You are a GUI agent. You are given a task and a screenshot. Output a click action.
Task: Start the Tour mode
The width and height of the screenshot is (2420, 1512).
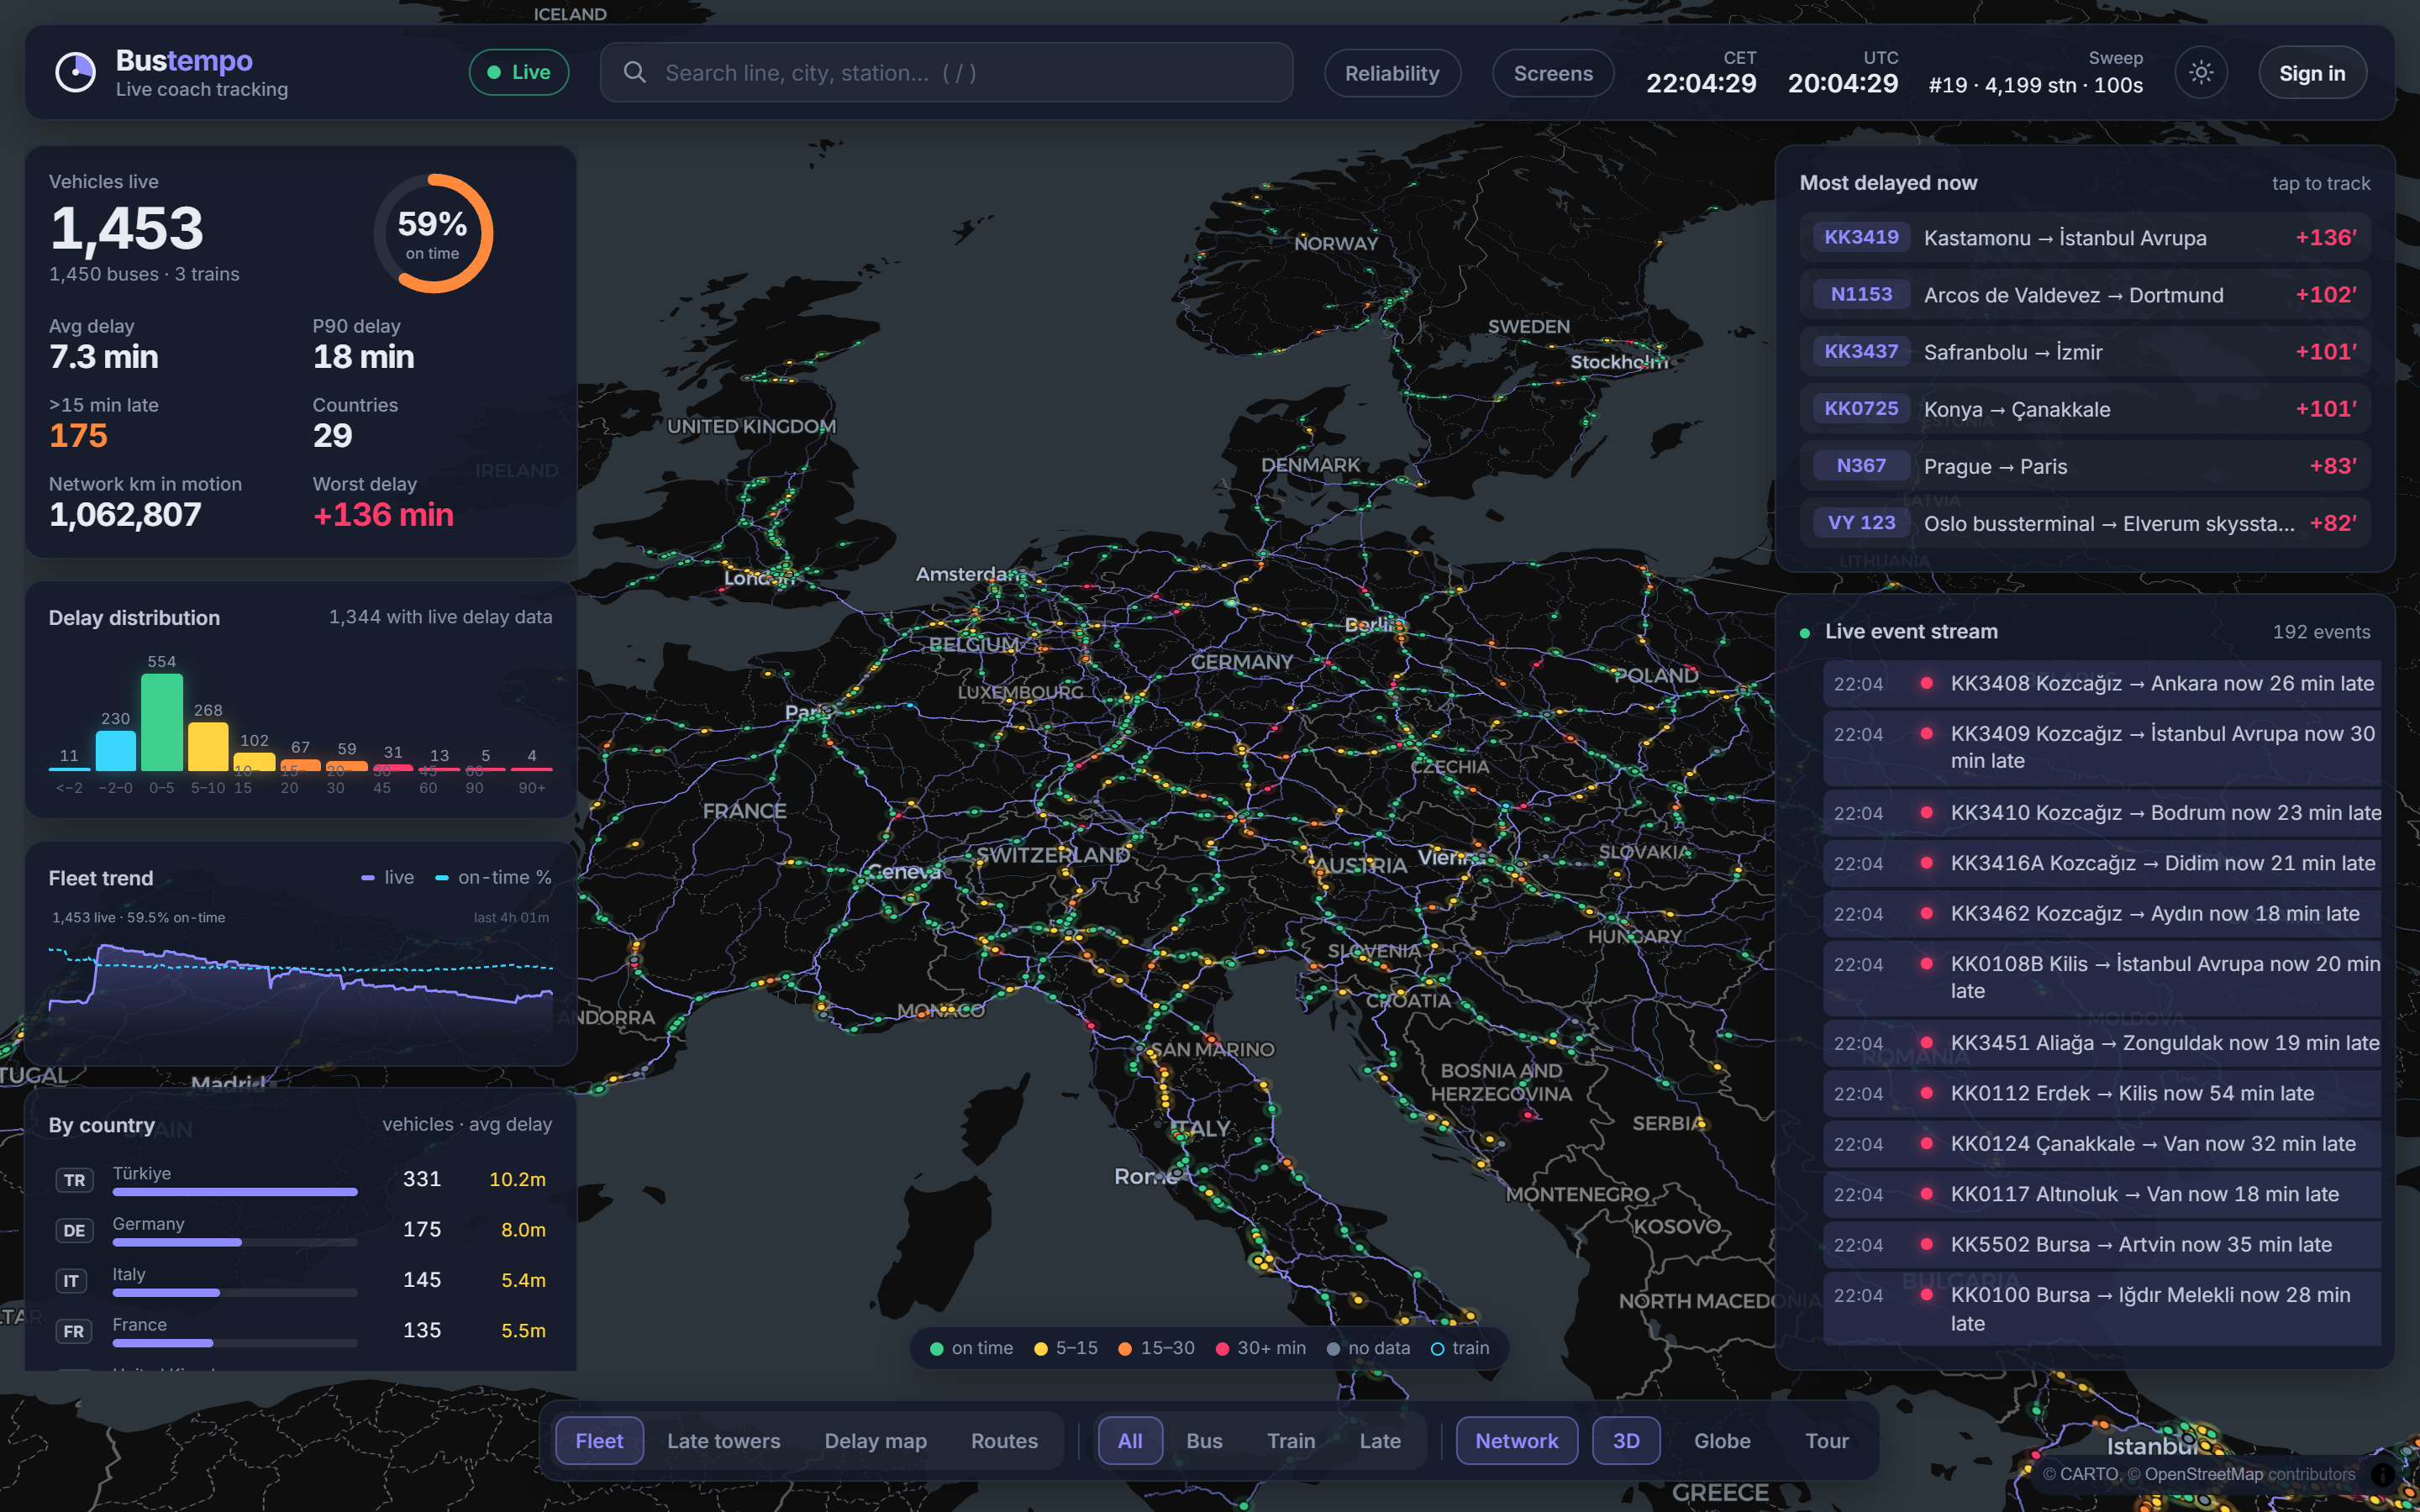pos(1827,1441)
